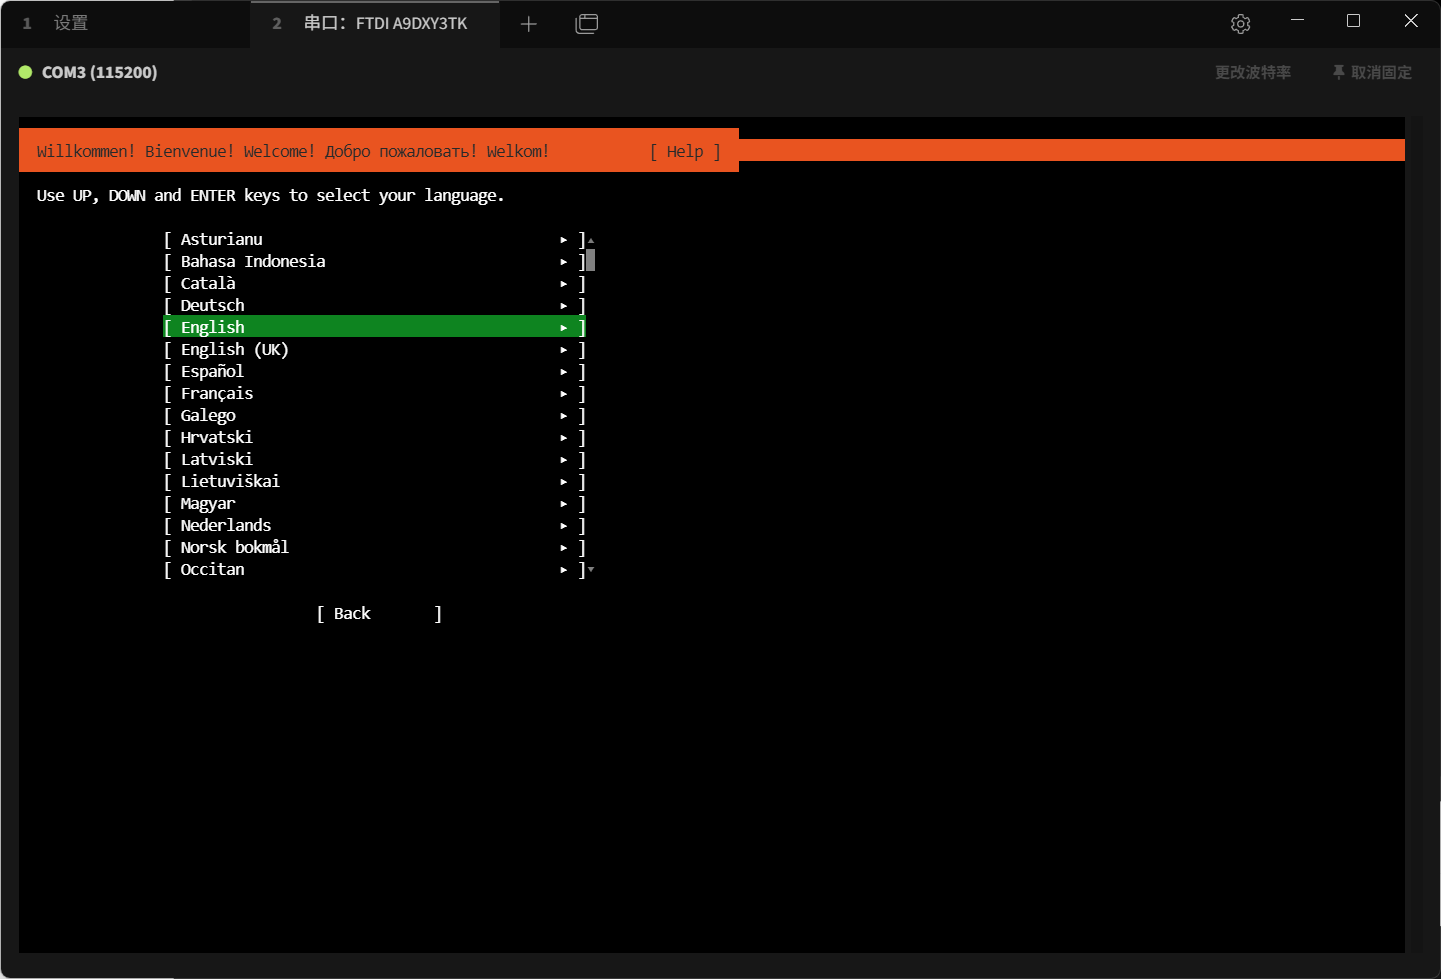Click the green COM3 connection status dot
Screen dimensions: 1441x979
26,72
